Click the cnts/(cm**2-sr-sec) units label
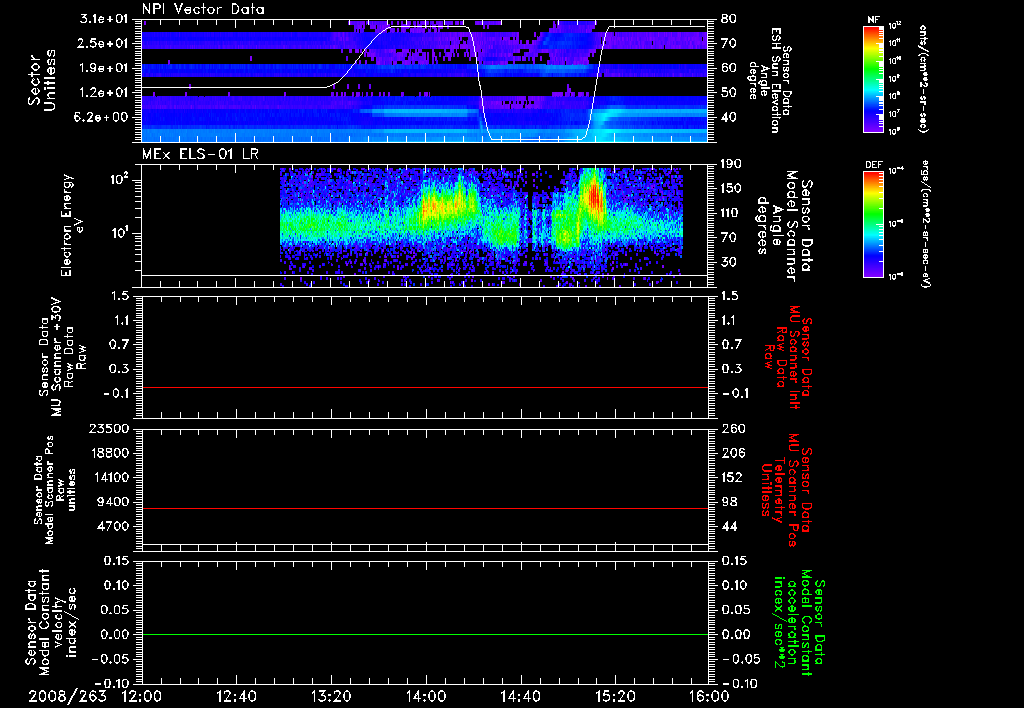Screen dimensions: 1024x708 [923, 78]
